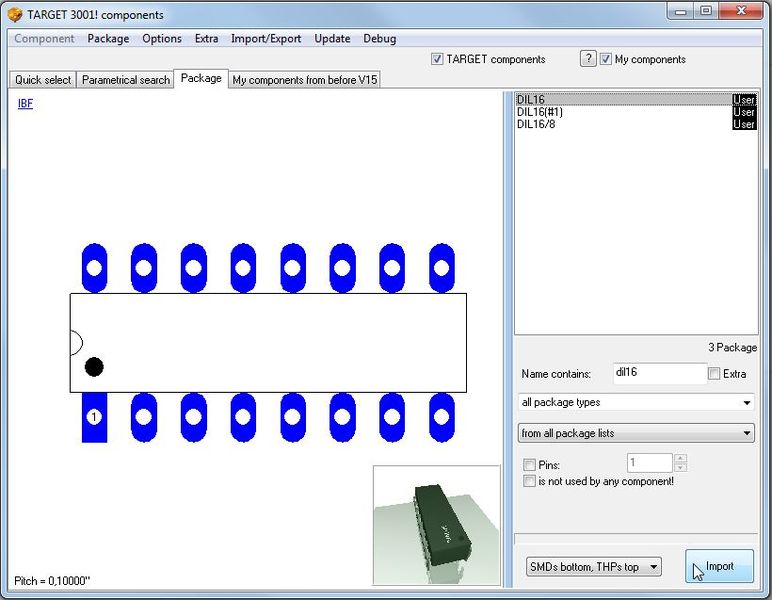Open the Package menu
Image resolution: width=772 pixels, height=600 pixels.
click(x=108, y=38)
